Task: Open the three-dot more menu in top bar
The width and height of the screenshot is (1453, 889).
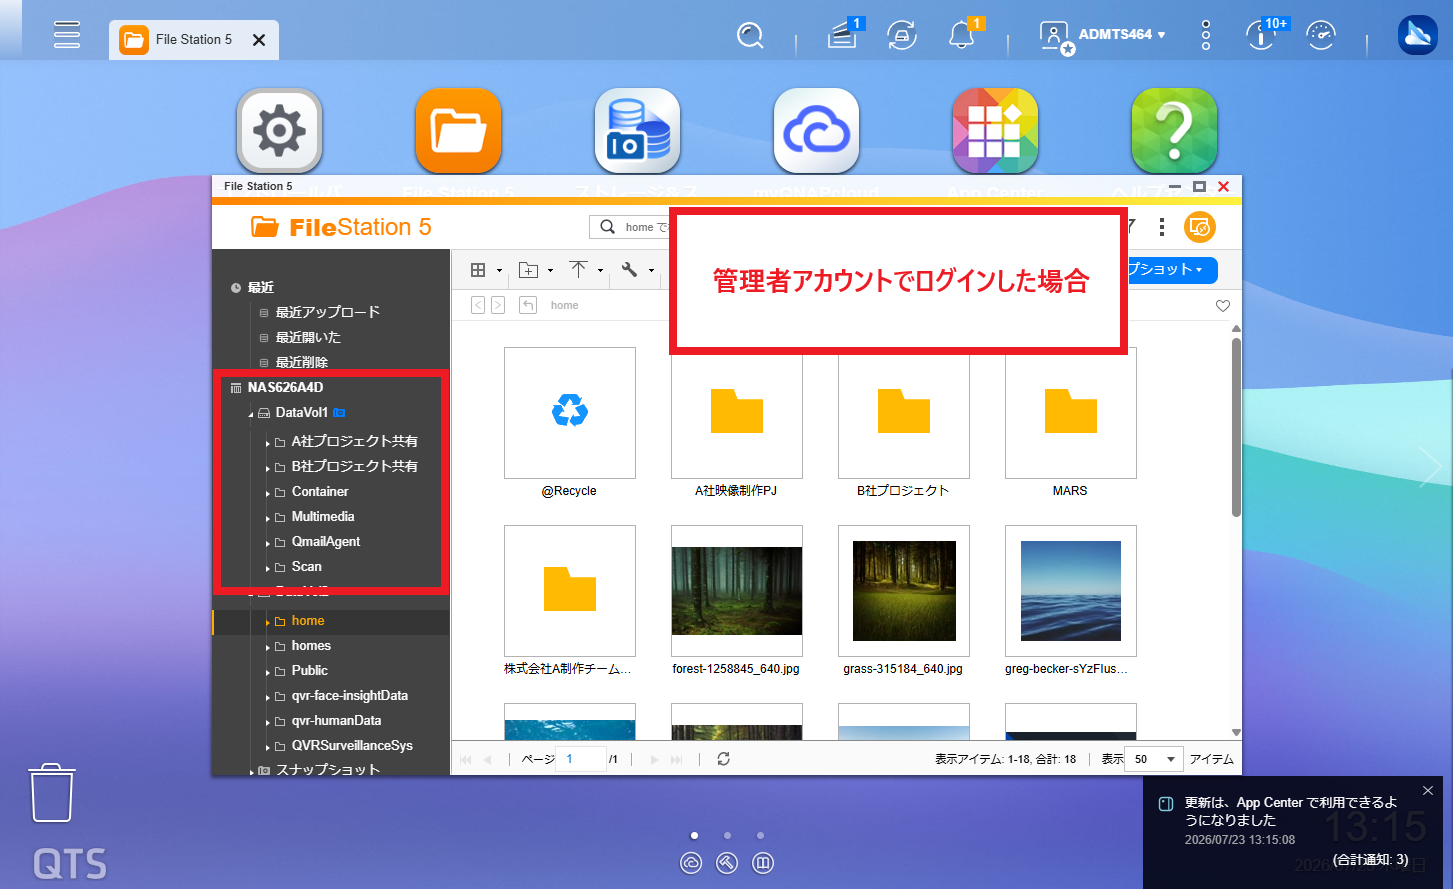Action: [1206, 36]
